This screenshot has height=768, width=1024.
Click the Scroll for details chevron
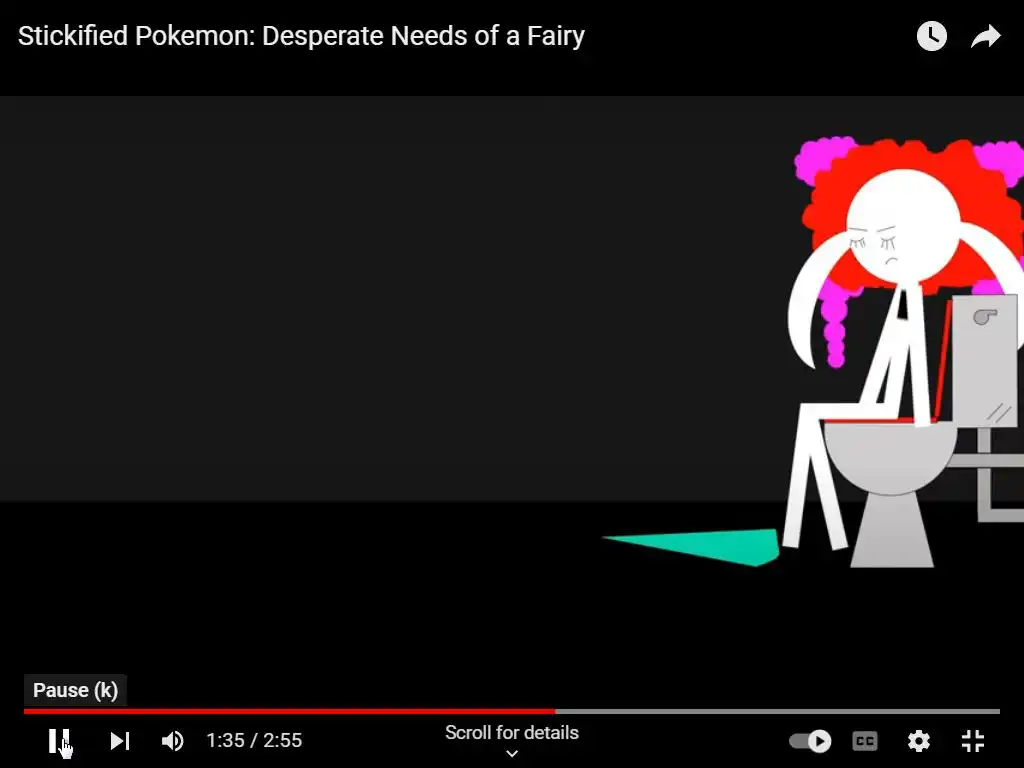(512, 754)
